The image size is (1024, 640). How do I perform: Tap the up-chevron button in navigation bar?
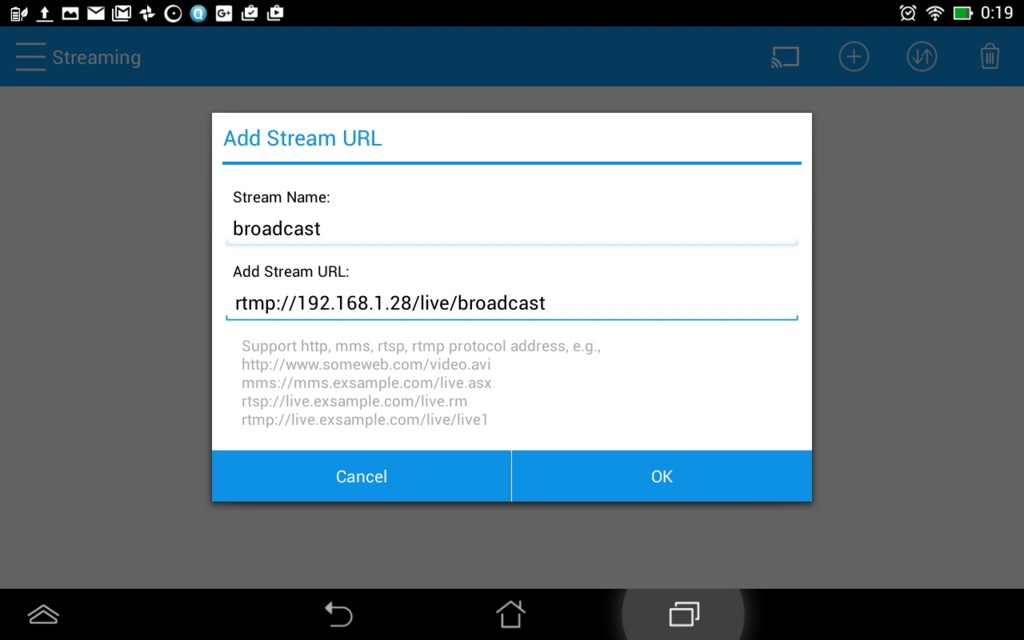(43, 615)
